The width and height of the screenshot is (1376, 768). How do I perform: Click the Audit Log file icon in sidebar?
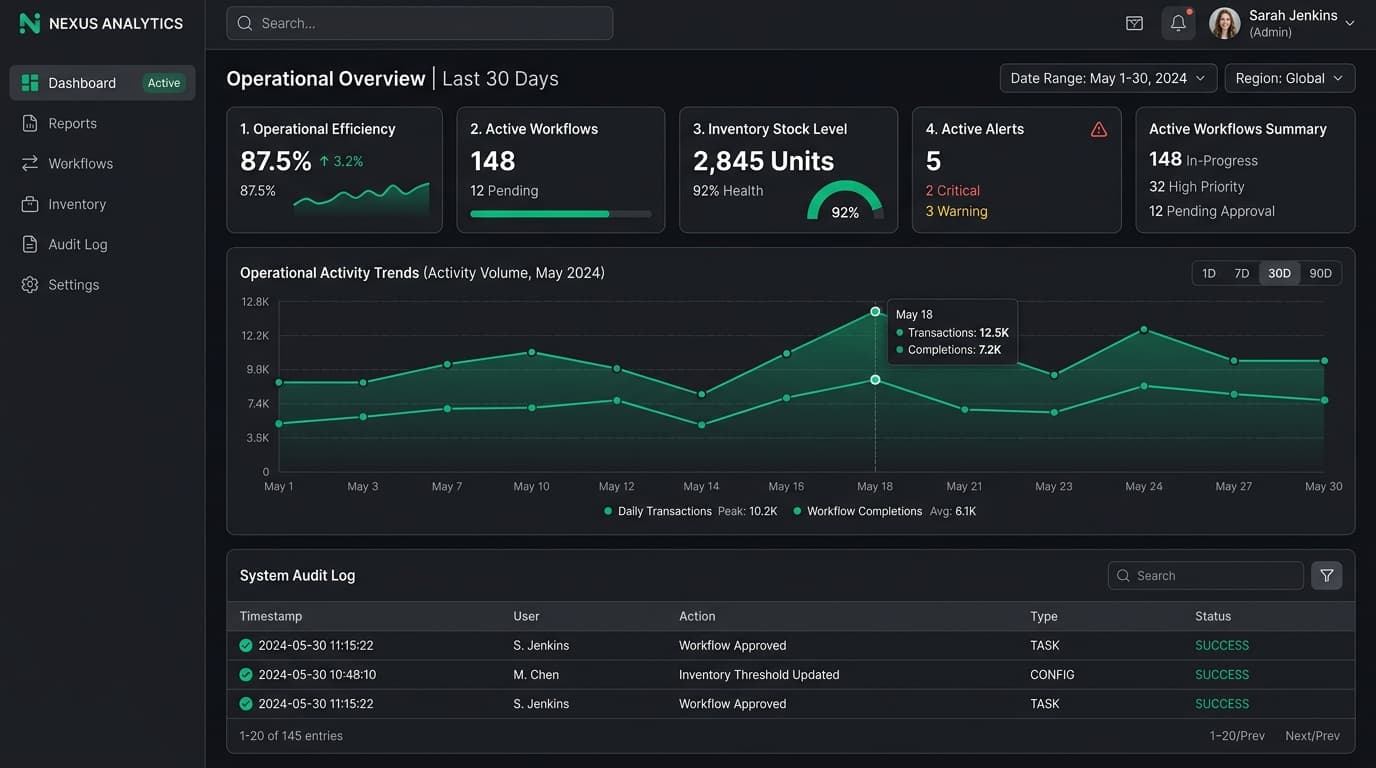[30, 244]
